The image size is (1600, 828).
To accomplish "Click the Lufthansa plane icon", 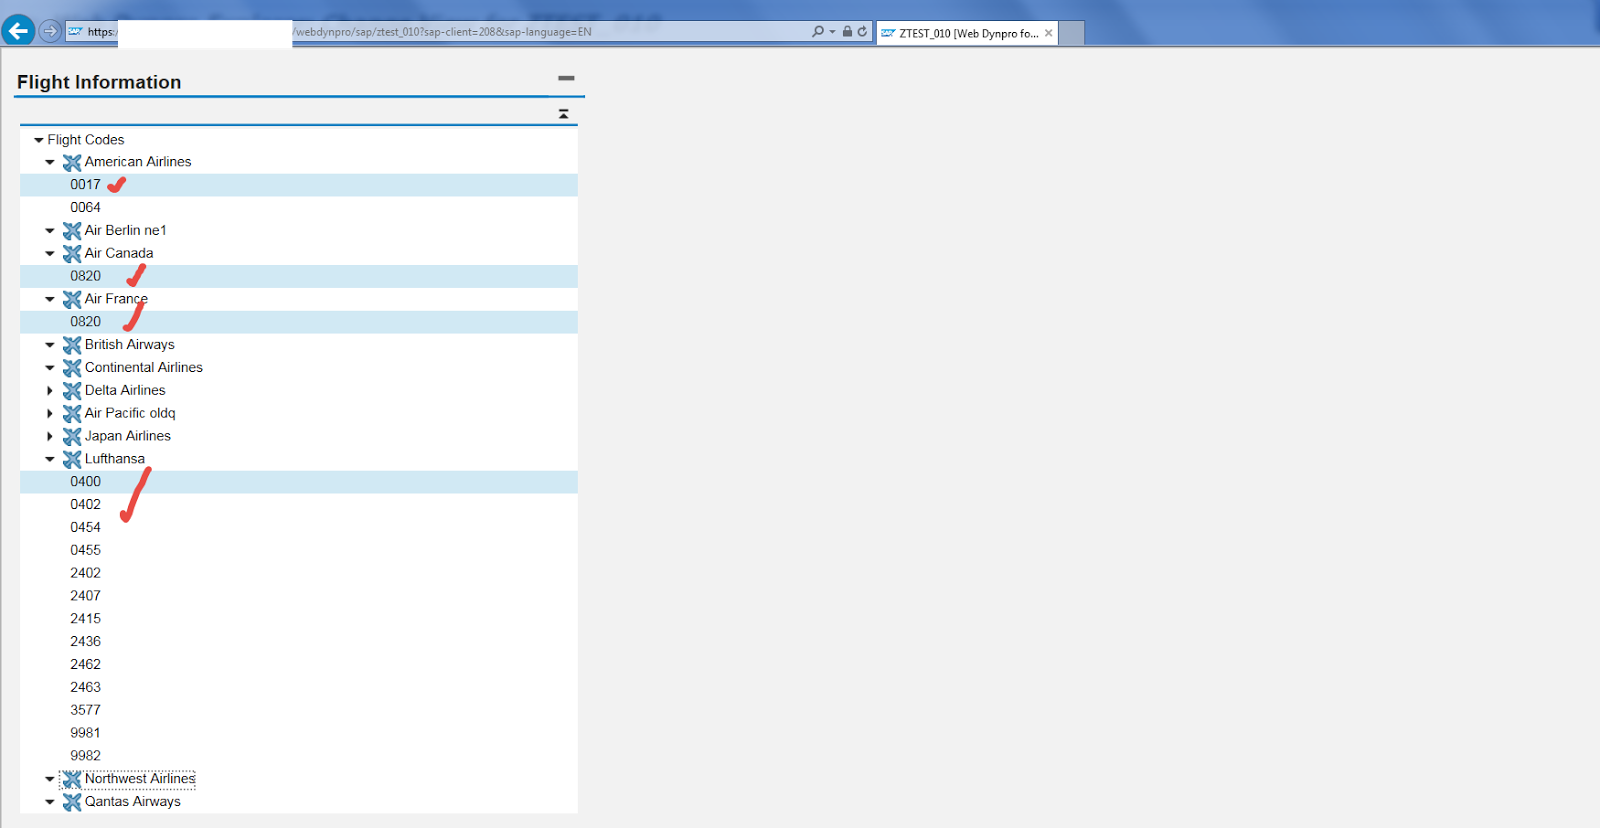I will point(72,460).
